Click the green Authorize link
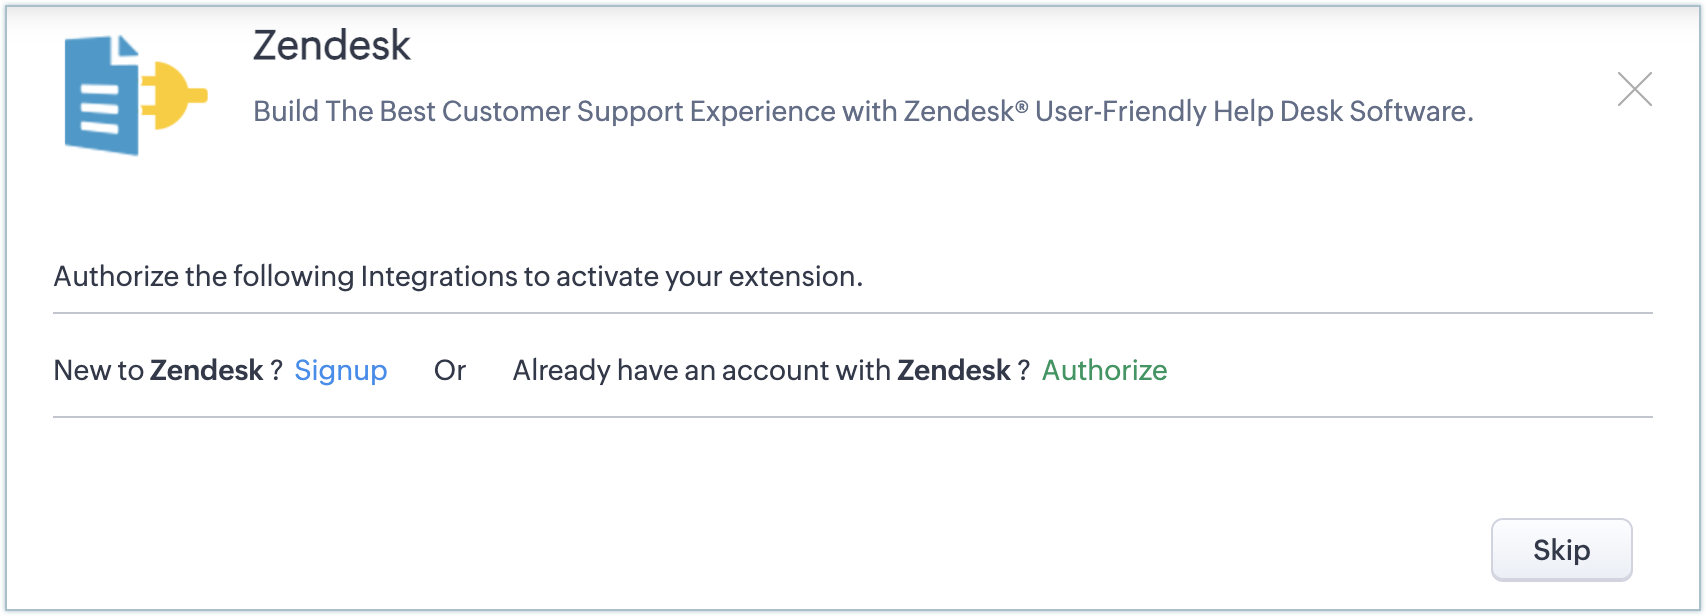Viewport: 1706px width, 616px height. pos(1104,371)
